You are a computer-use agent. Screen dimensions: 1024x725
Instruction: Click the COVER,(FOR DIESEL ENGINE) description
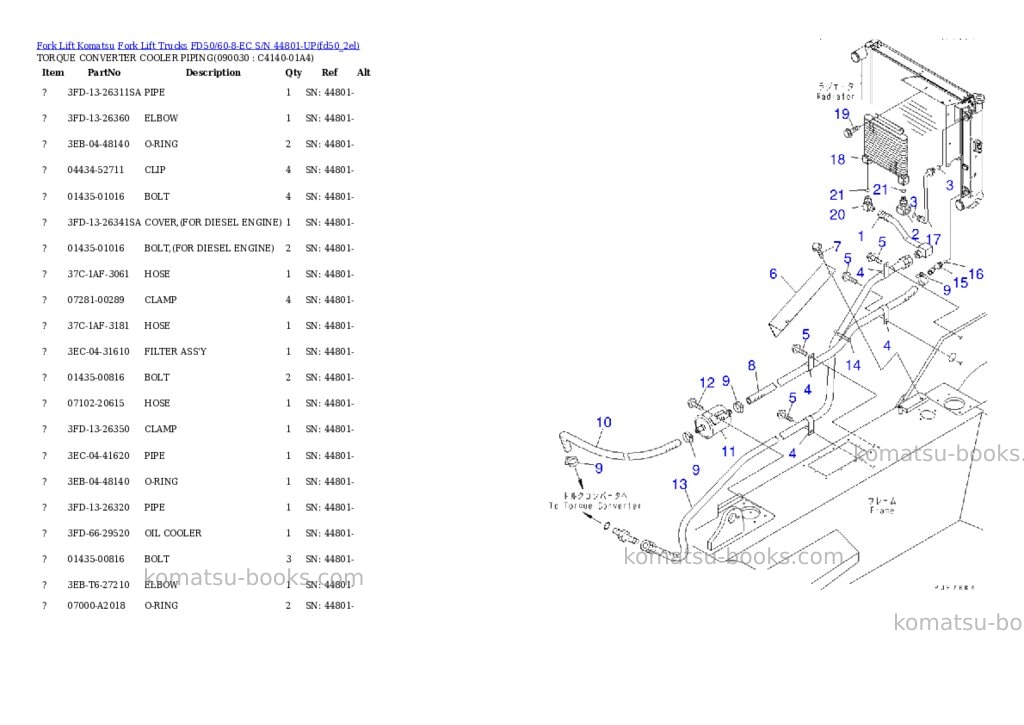(213, 223)
